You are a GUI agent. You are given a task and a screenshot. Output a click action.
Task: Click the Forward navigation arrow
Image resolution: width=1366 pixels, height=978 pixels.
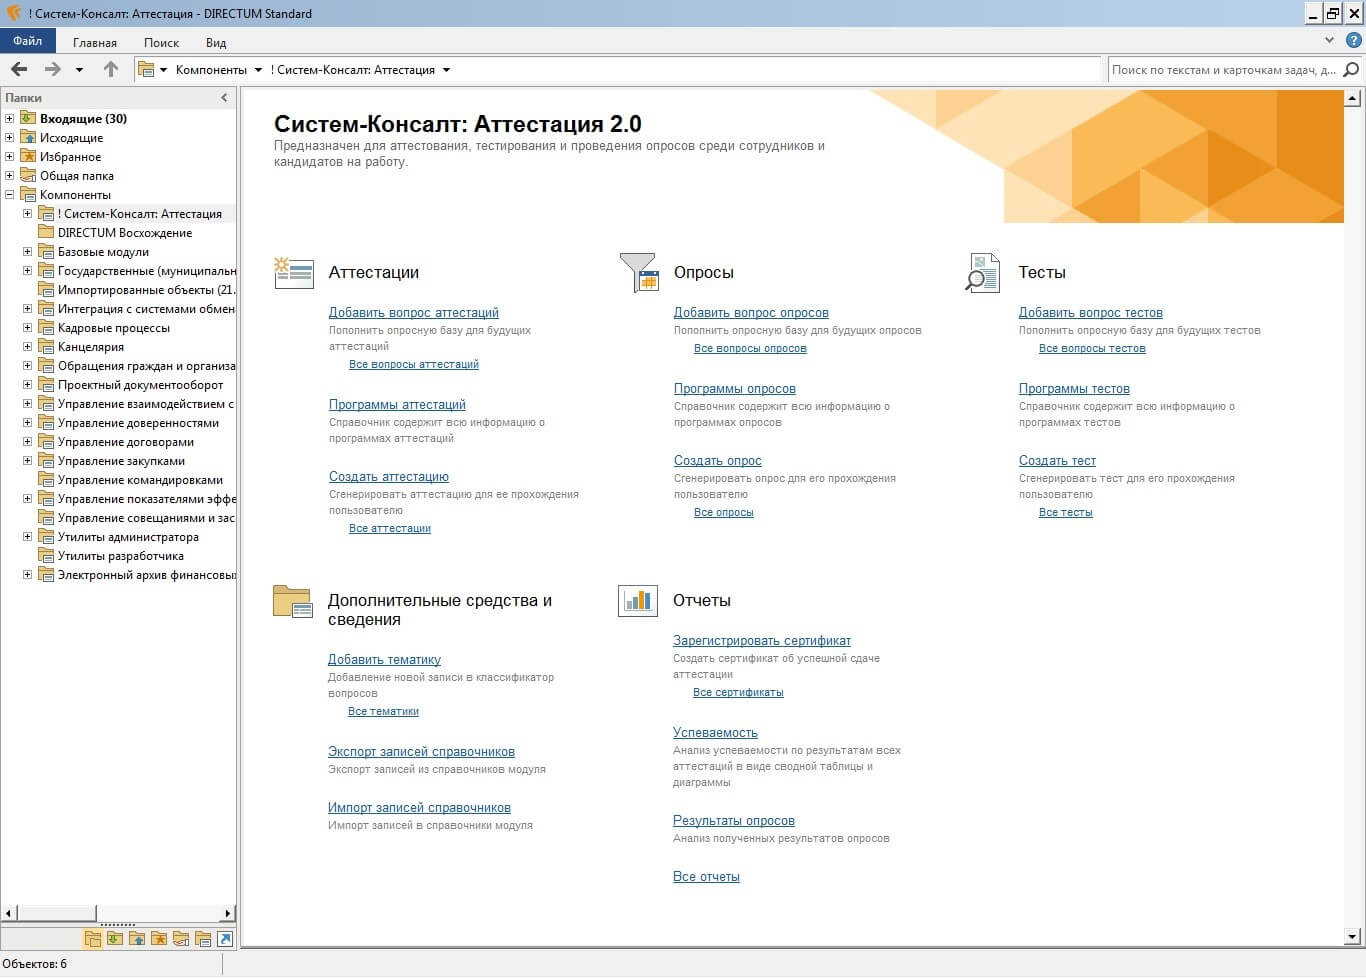(52, 69)
